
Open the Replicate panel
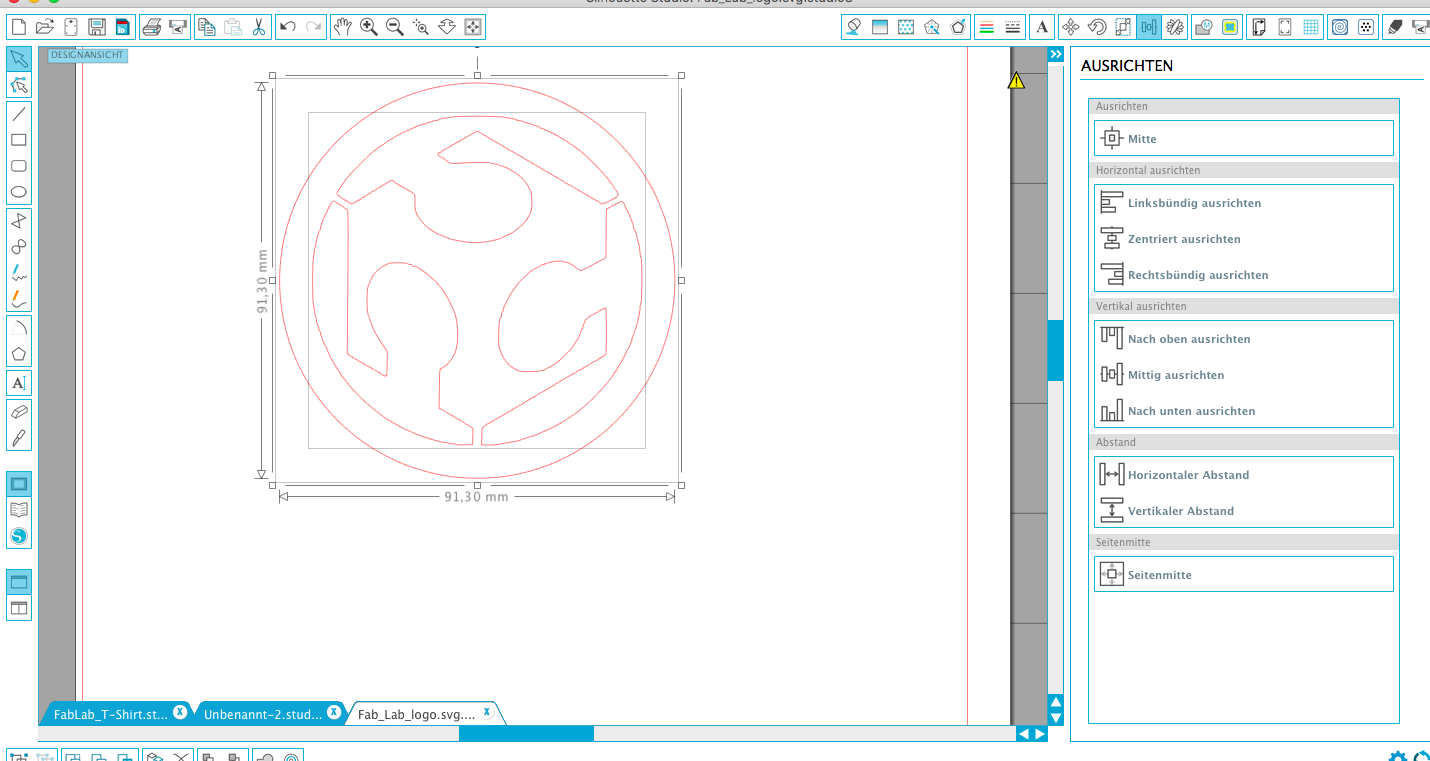(1175, 27)
